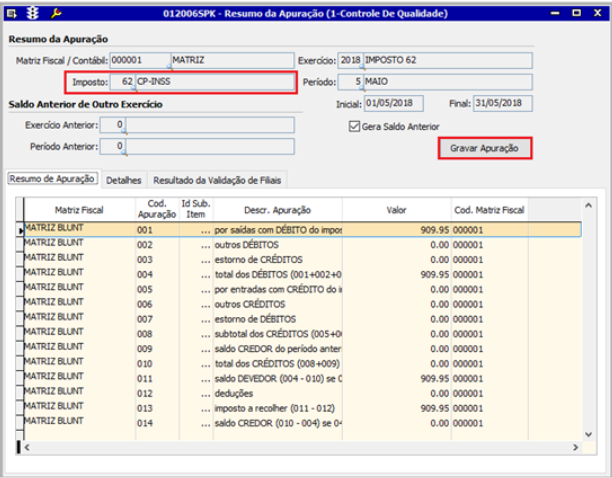Image resolution: width=612 pixels, height=478 pixels.
Task: Open the Detalhes tab
Action: [124, 180]
